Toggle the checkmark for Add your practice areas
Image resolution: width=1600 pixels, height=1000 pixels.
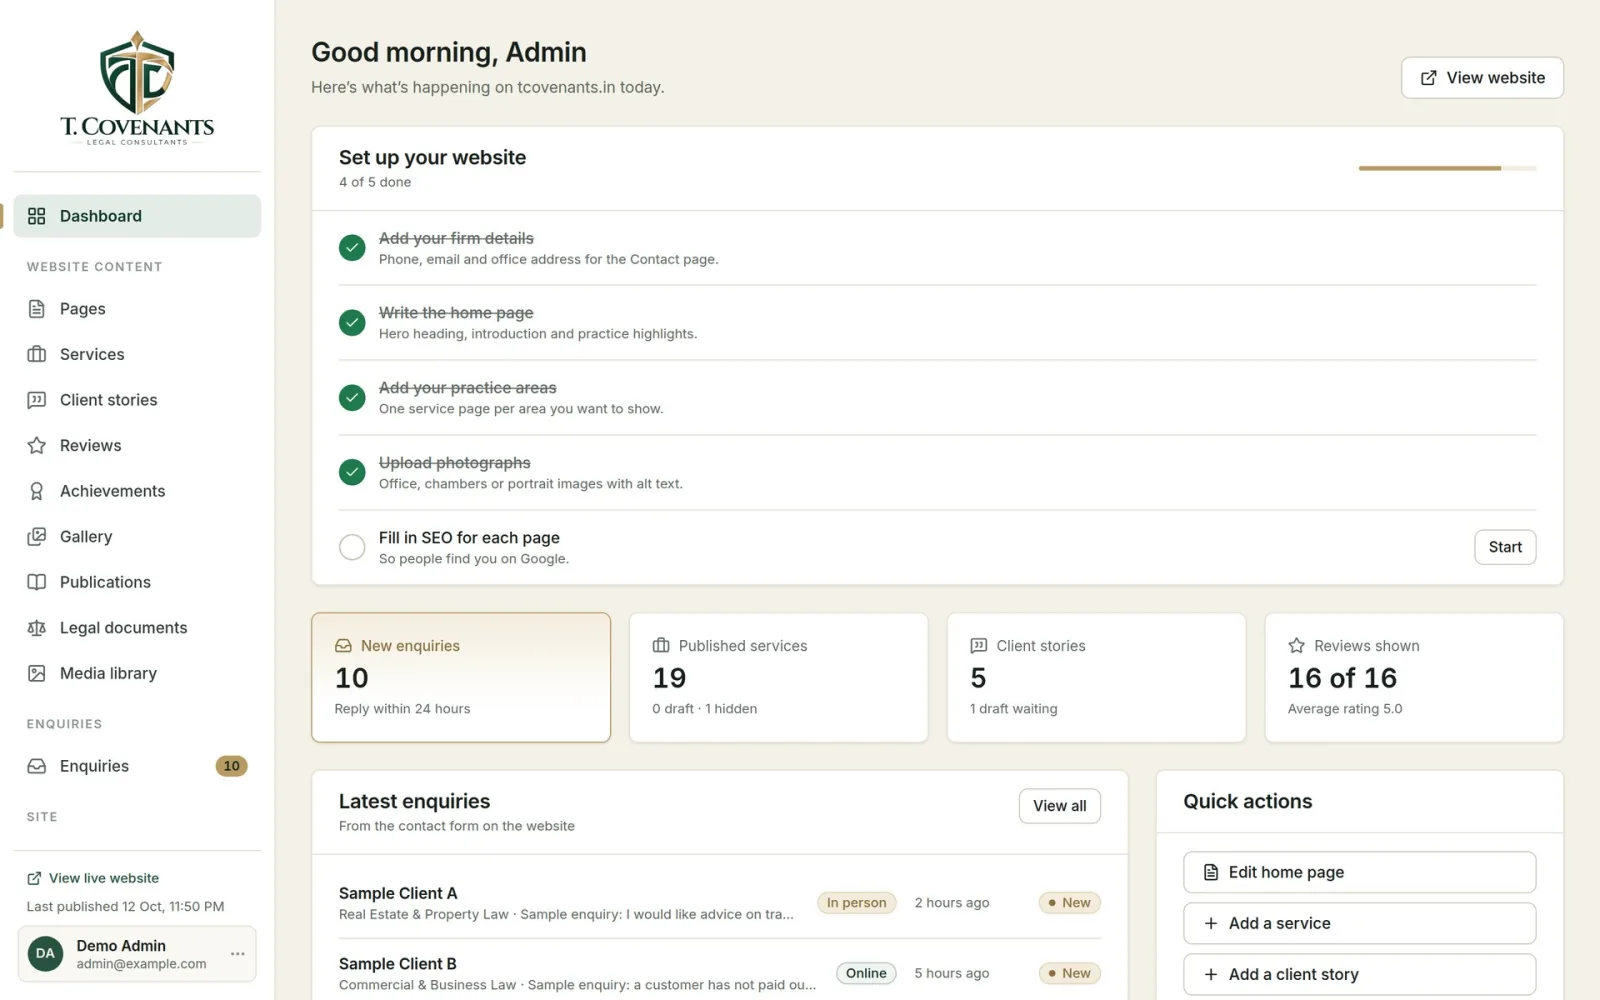click(352, 398)
